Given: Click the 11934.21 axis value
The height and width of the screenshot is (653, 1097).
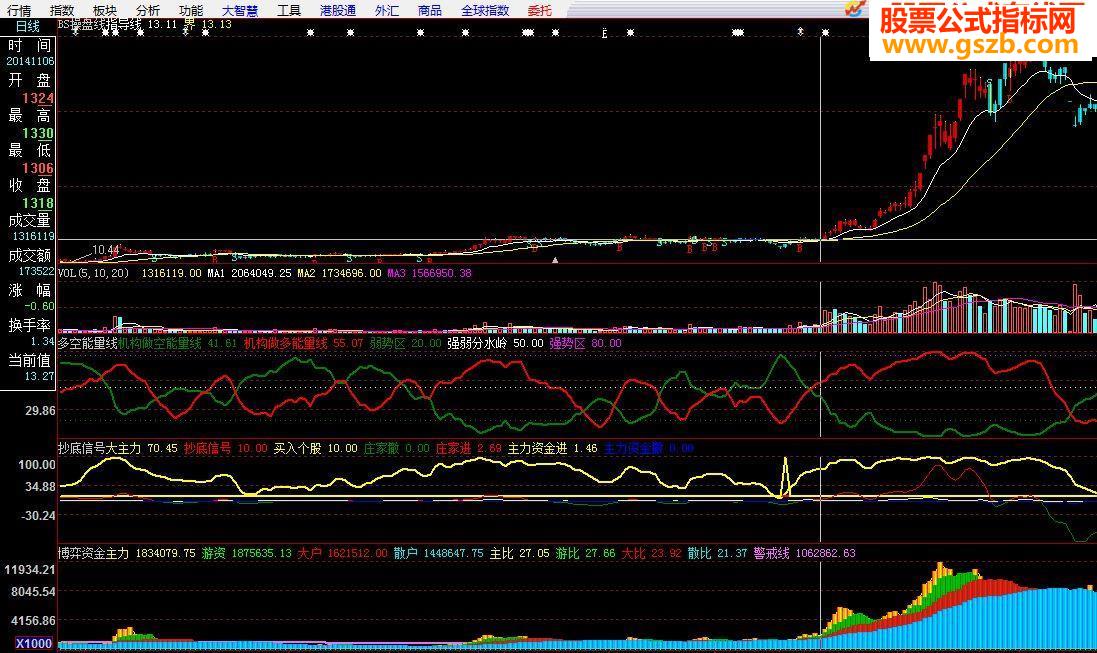Looking at the screenshot, I should click(29, 570).
